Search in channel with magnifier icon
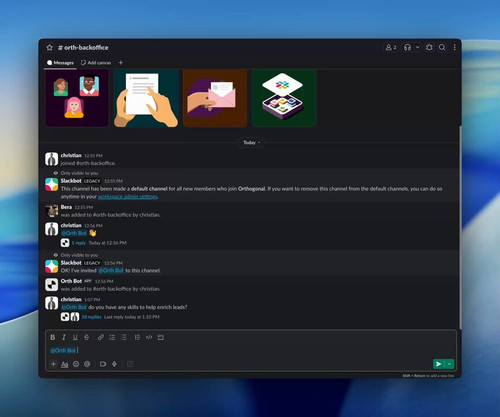500x417 pixels. (x=442, y=47)
